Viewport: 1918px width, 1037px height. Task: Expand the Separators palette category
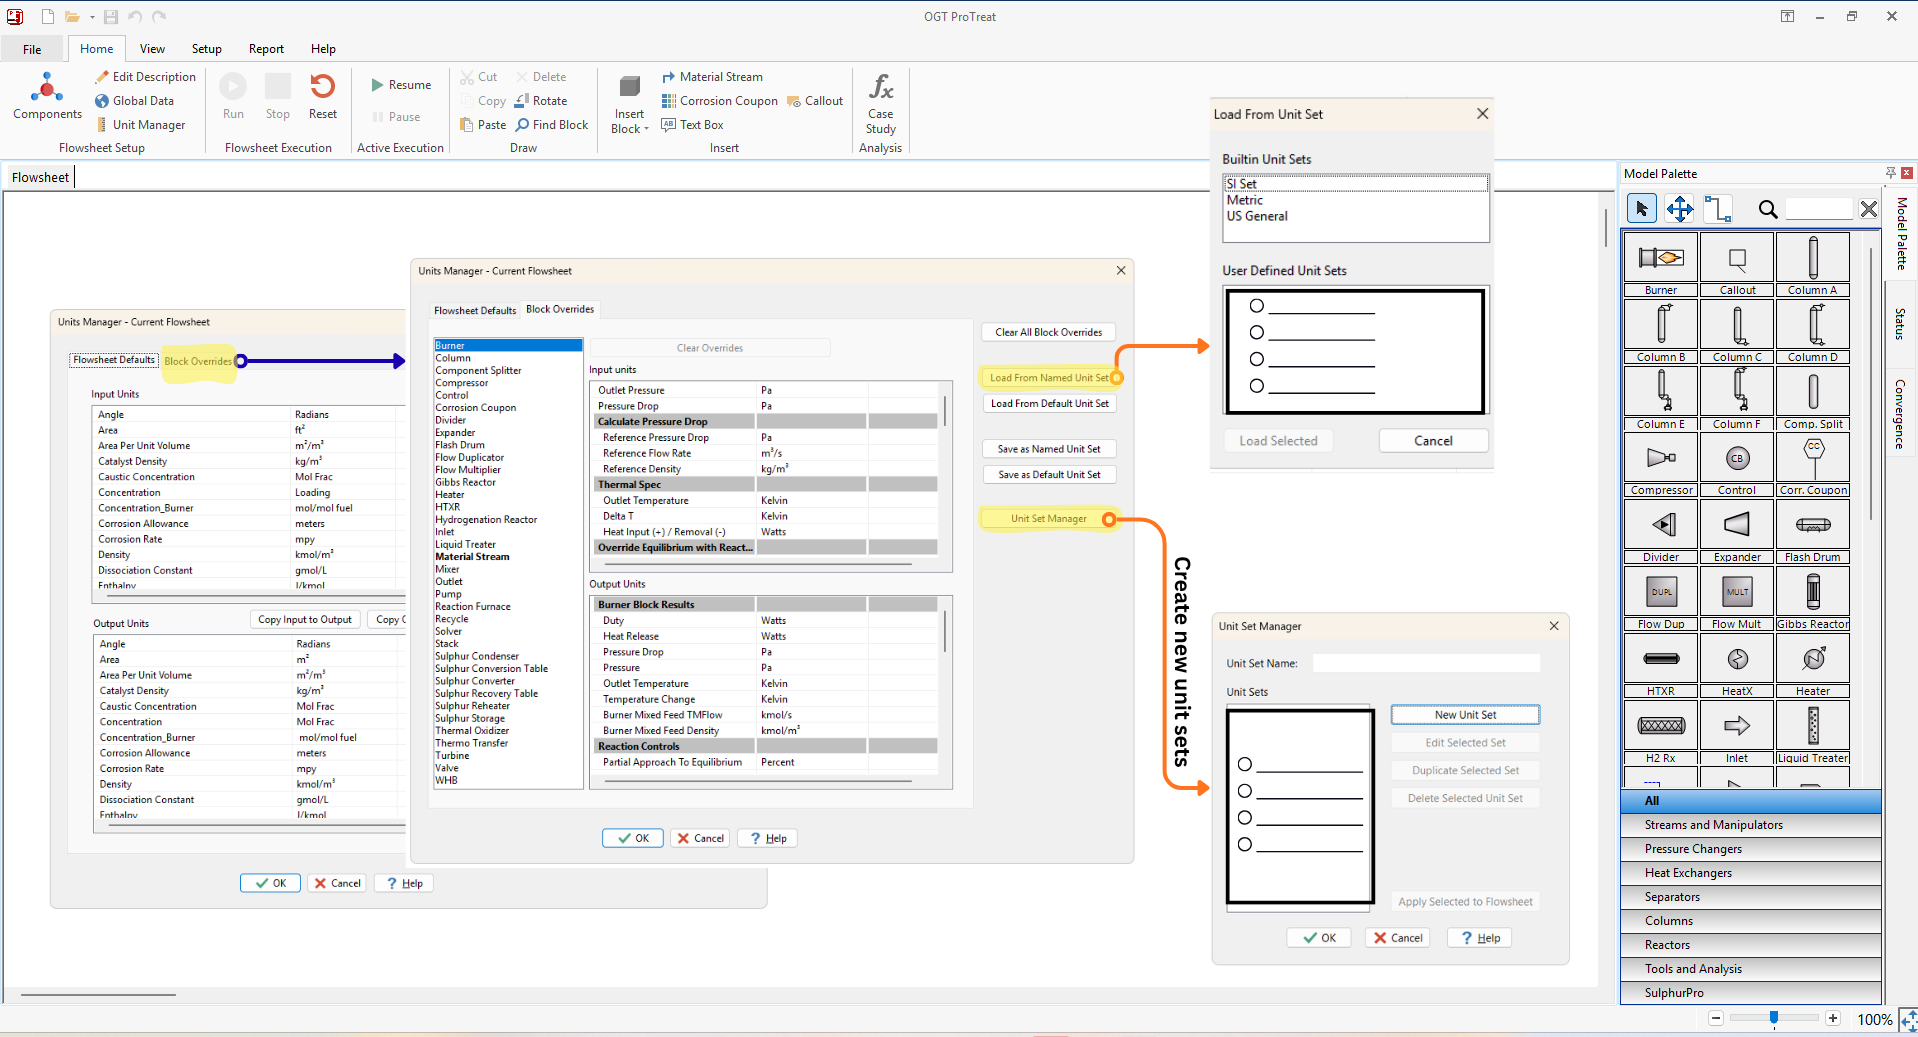tap(1750, 897)
